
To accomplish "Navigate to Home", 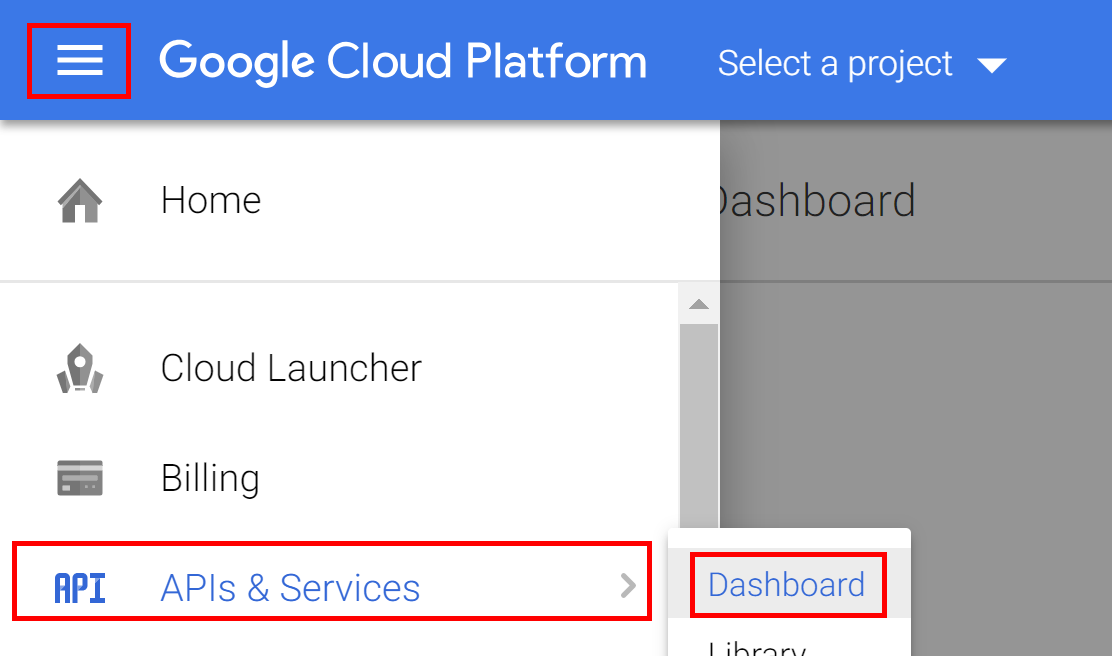I will [210, 199].
